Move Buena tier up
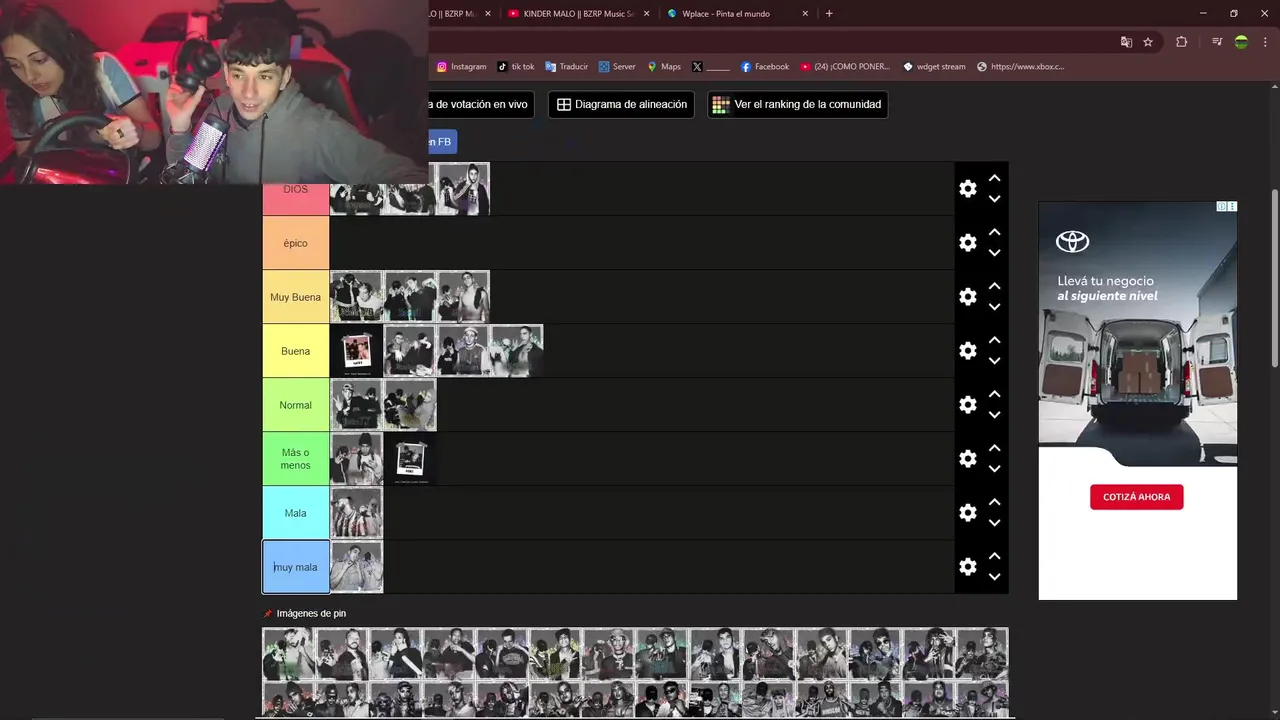 (x=994, y=340)
